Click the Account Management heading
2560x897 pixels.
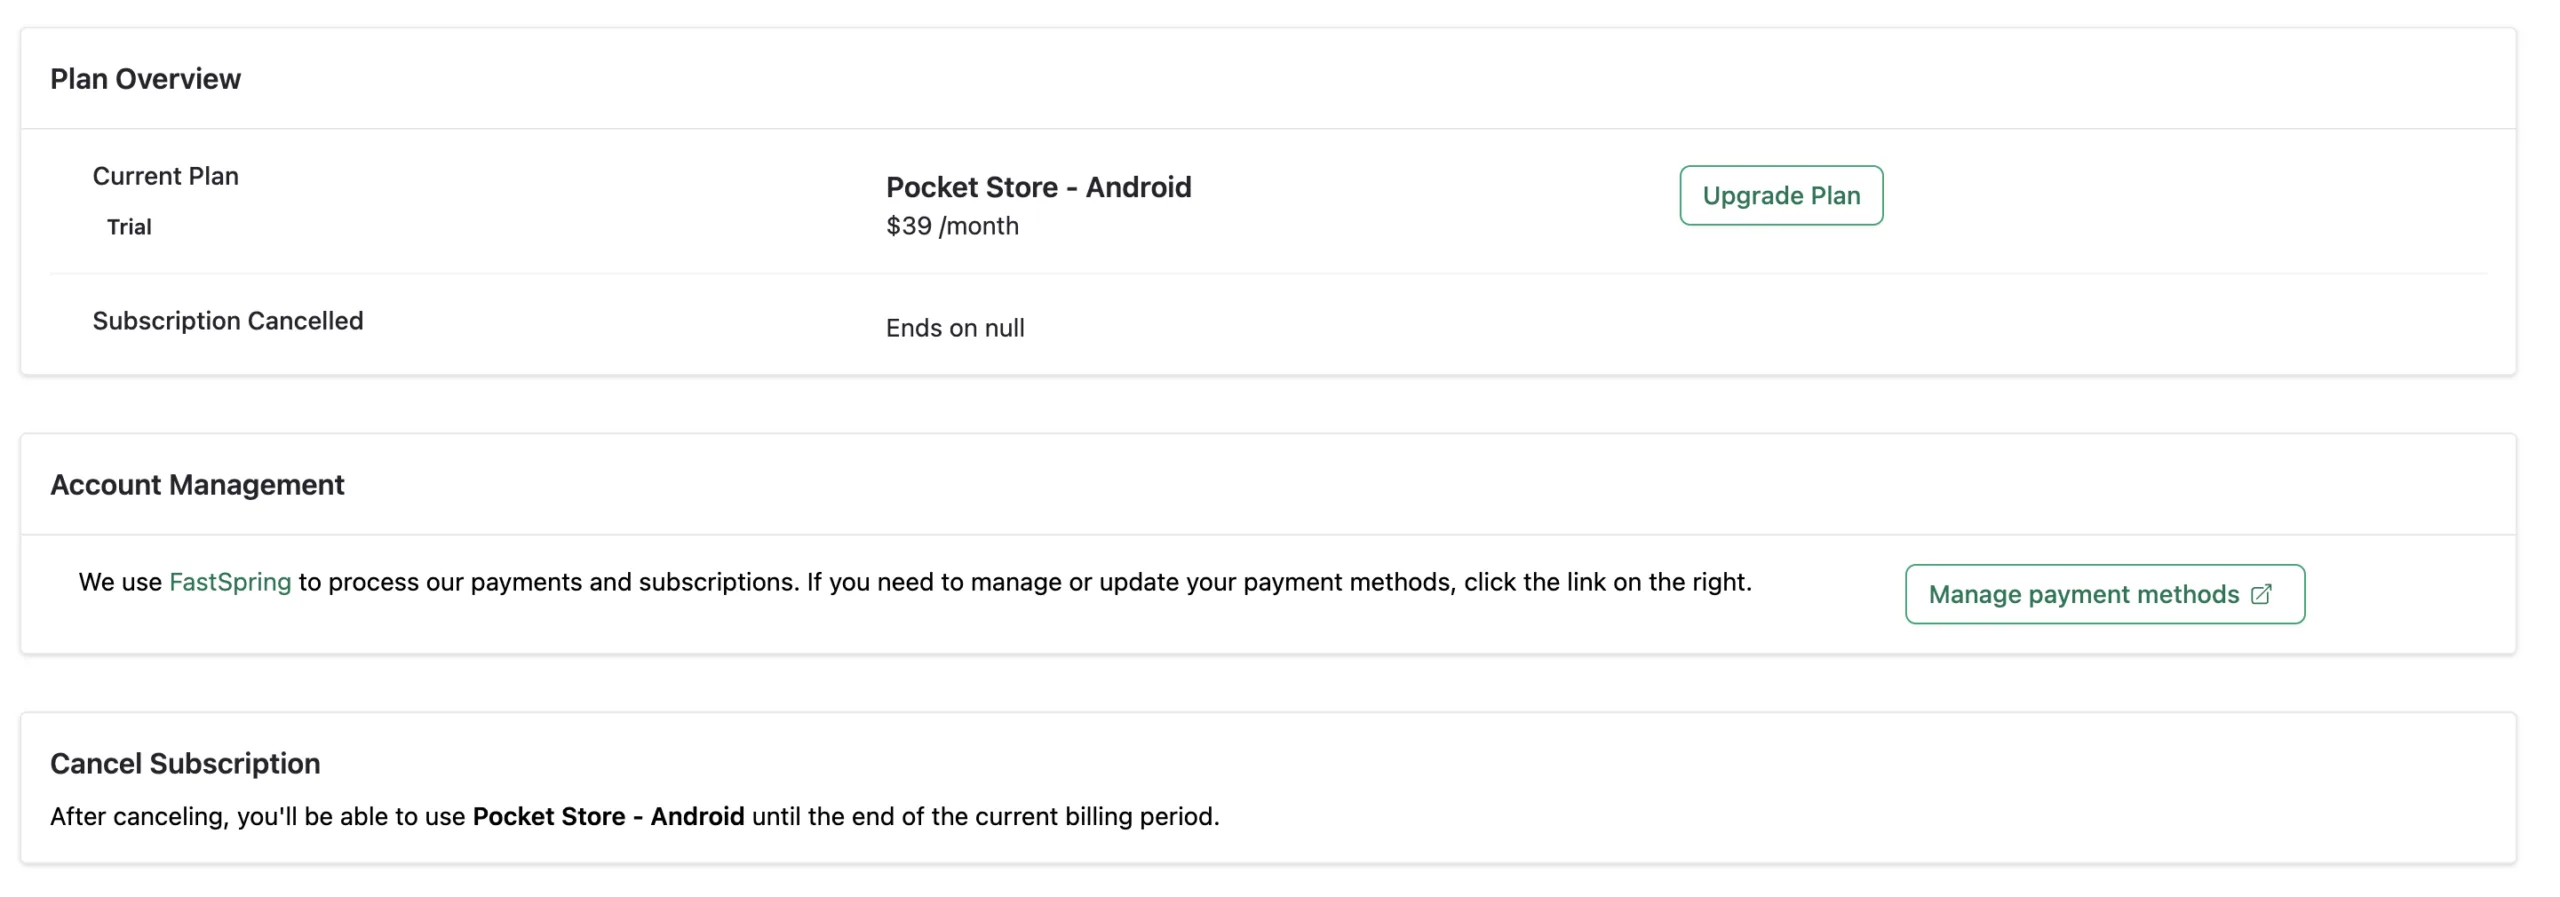point(197,485)
